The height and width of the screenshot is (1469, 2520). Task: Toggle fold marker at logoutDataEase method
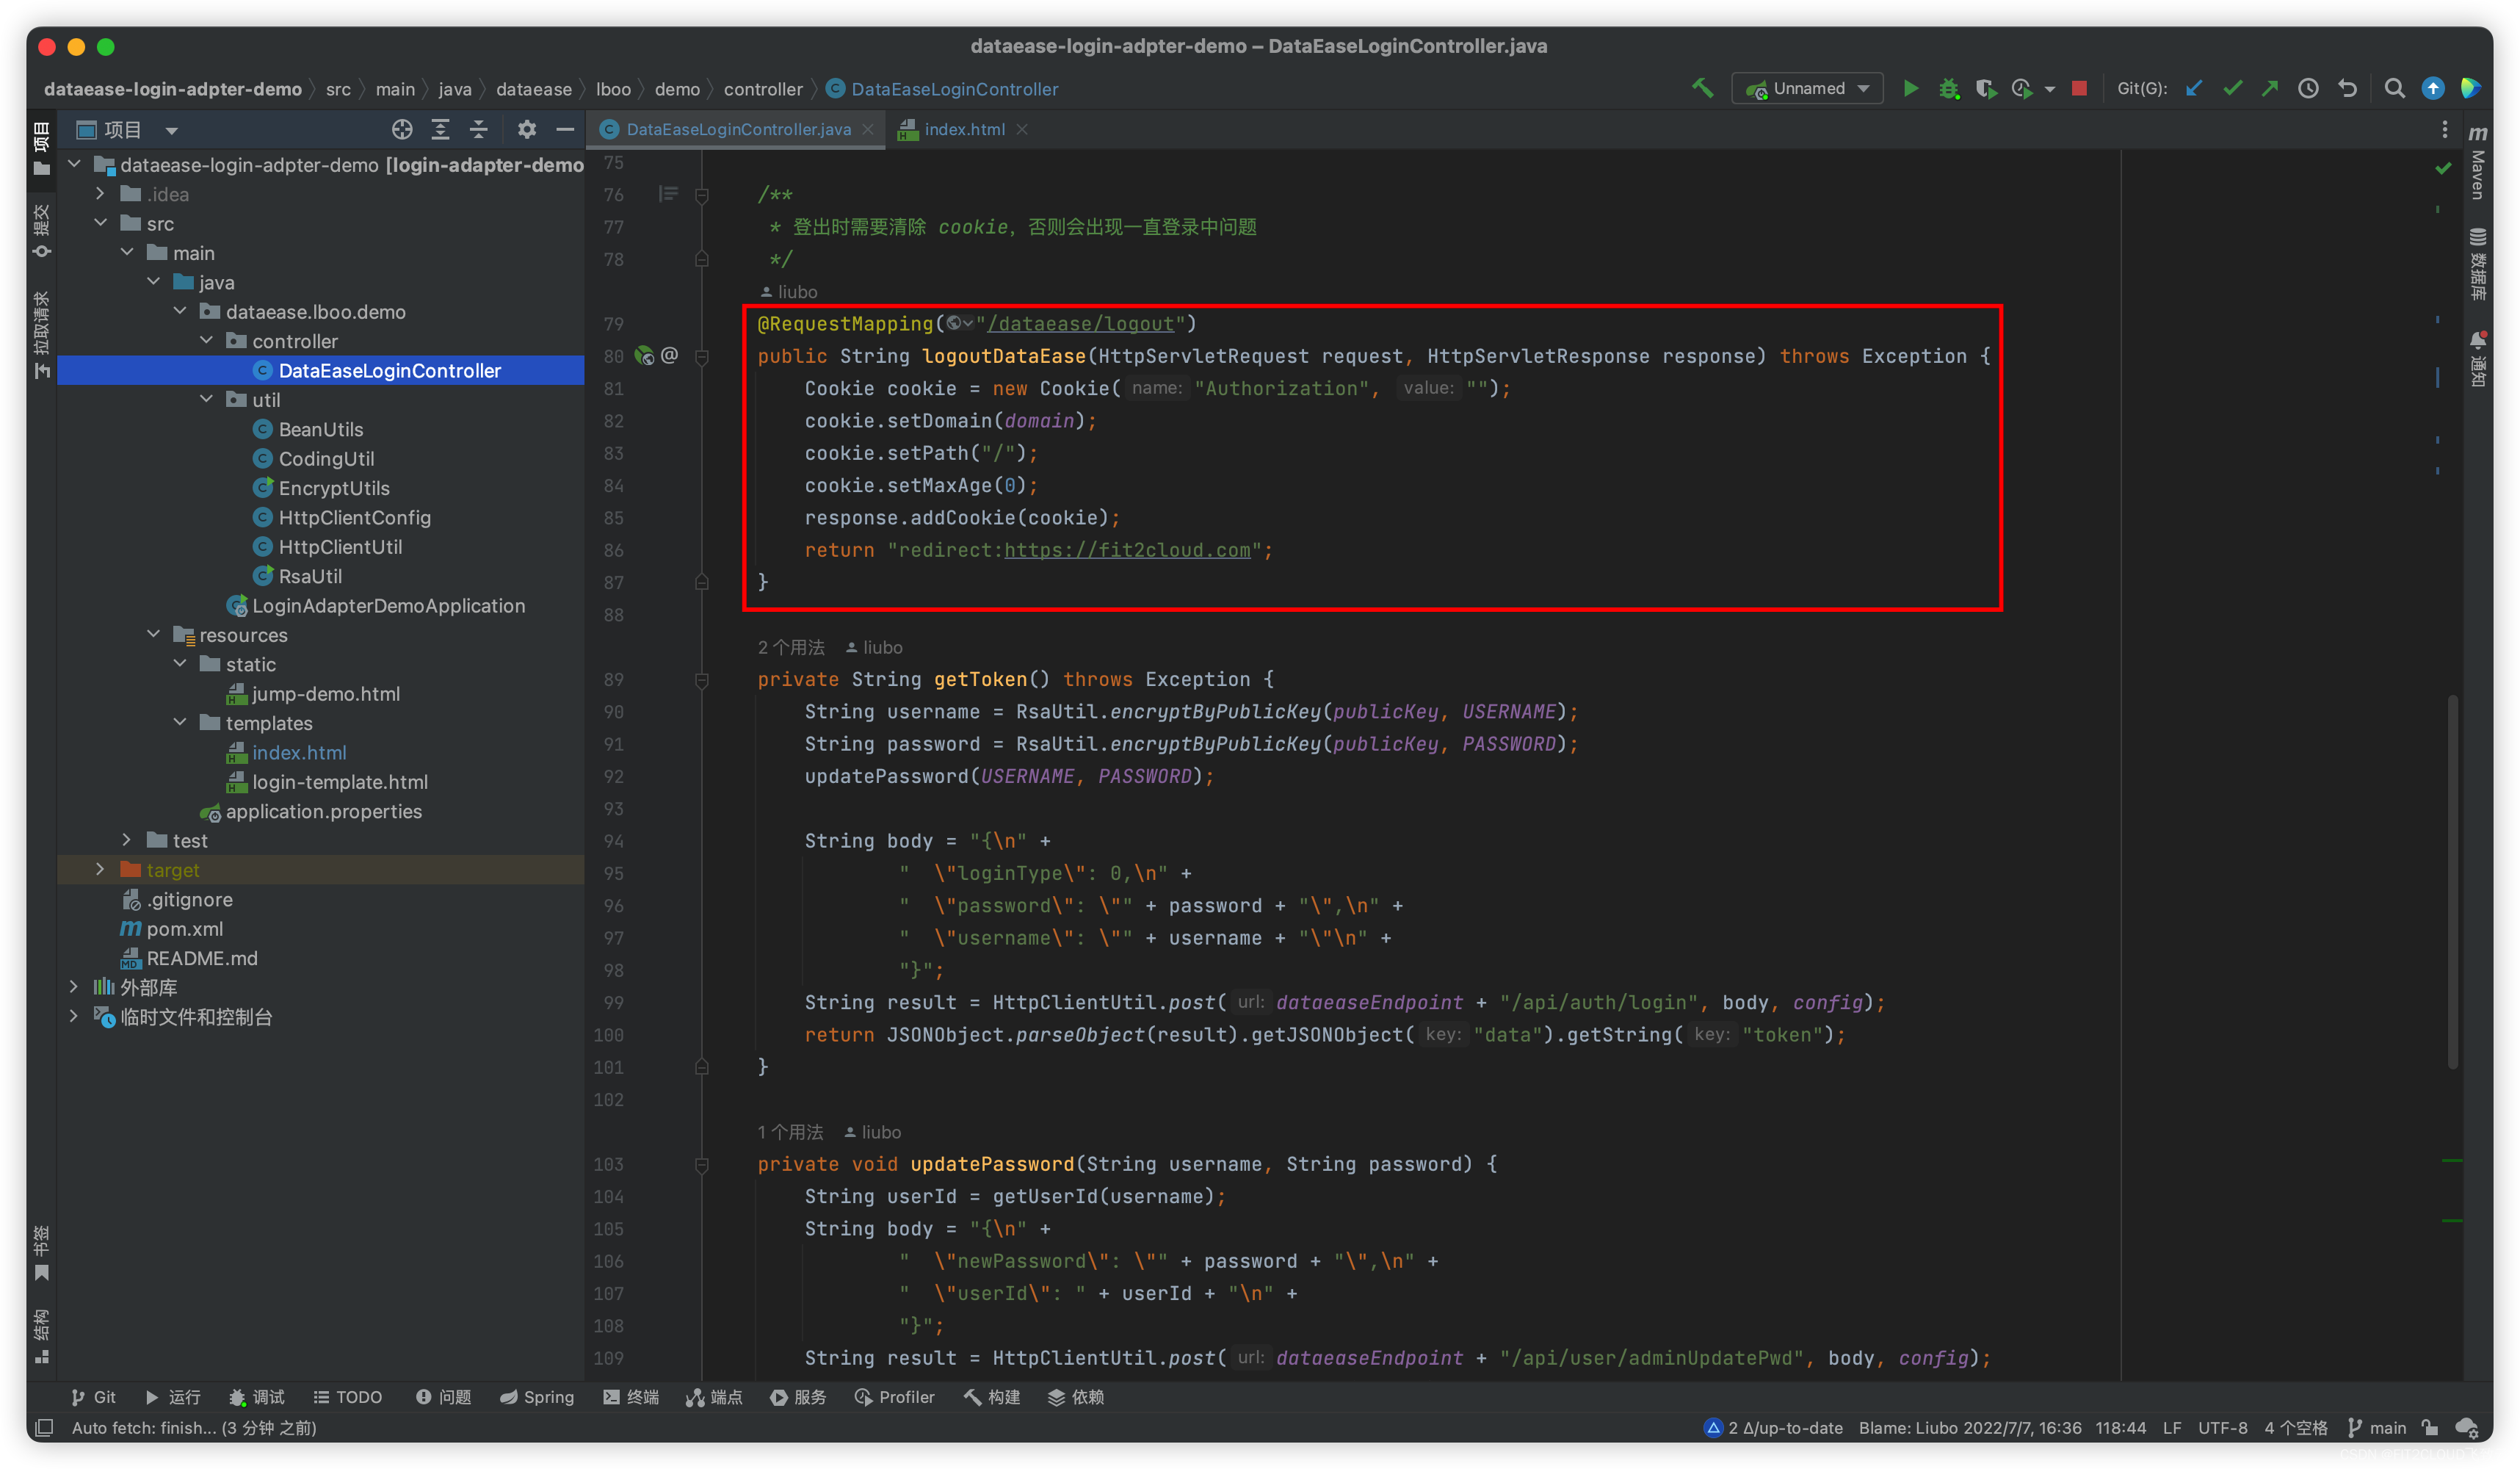tap(702, 357)
